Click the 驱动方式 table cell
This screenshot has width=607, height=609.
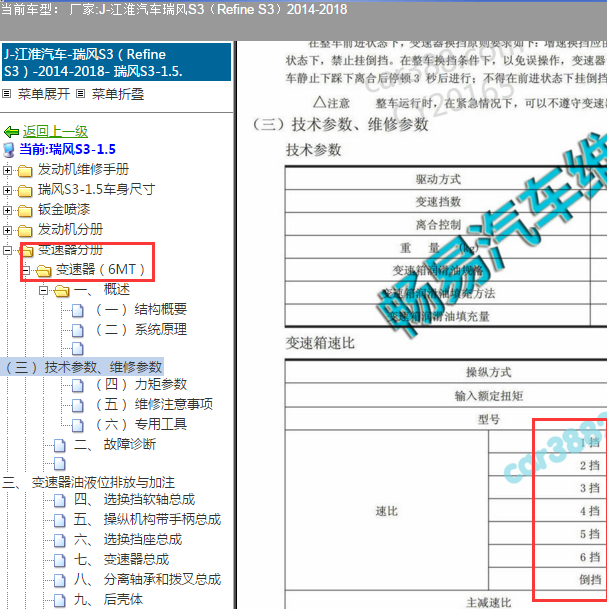click(x=438, y=179)
